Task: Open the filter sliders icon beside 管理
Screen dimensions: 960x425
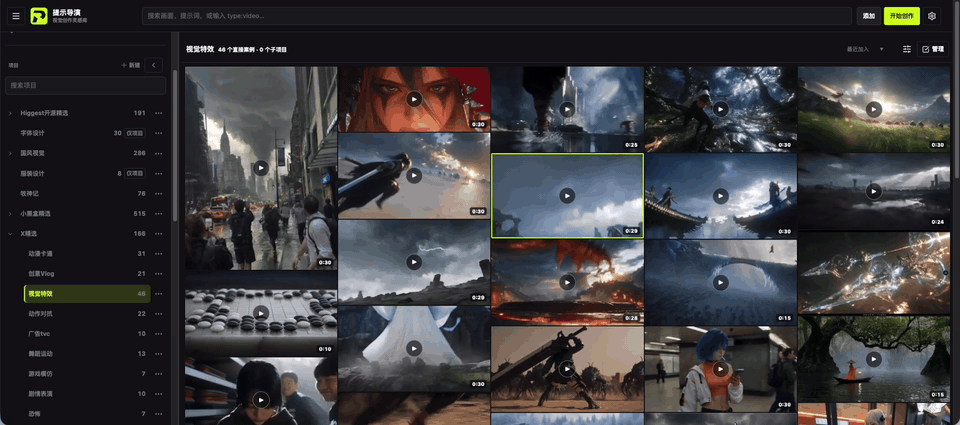Action: [x=907, y=49]
